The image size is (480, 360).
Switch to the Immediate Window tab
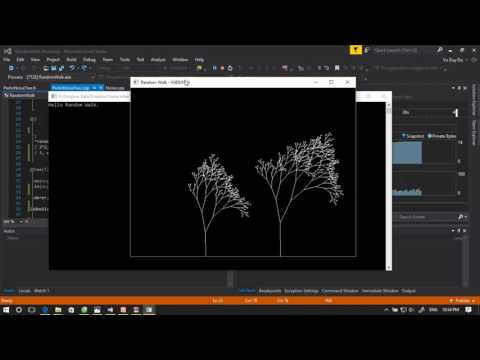coord(380,291)
